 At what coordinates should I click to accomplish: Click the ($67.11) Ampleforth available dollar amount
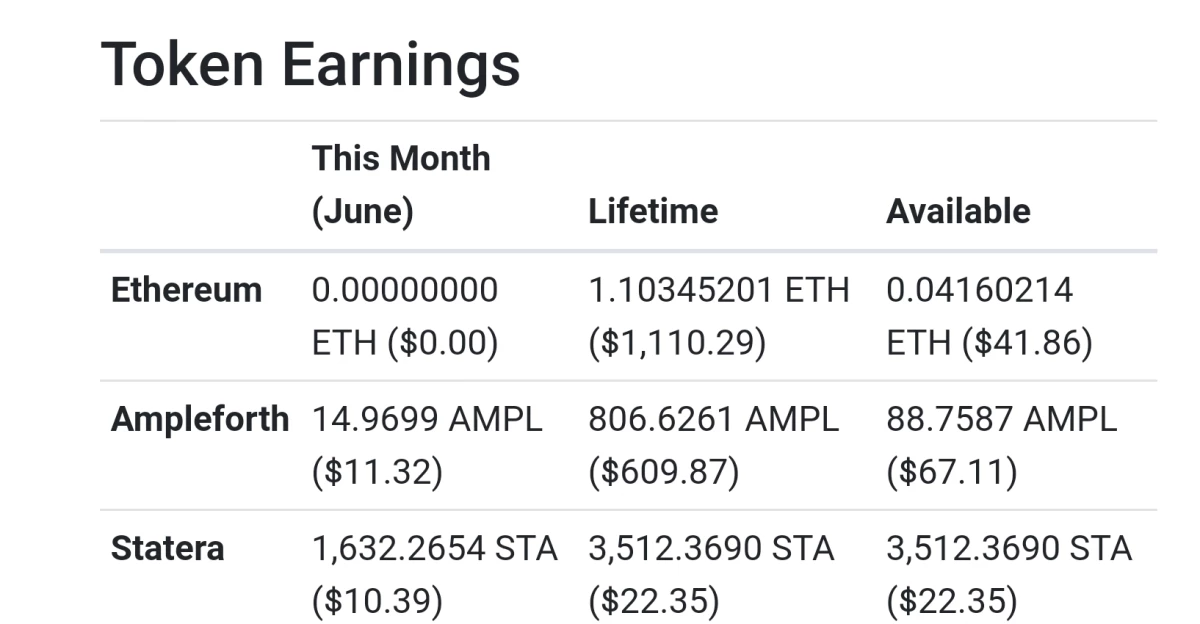[x=952, y=472]
